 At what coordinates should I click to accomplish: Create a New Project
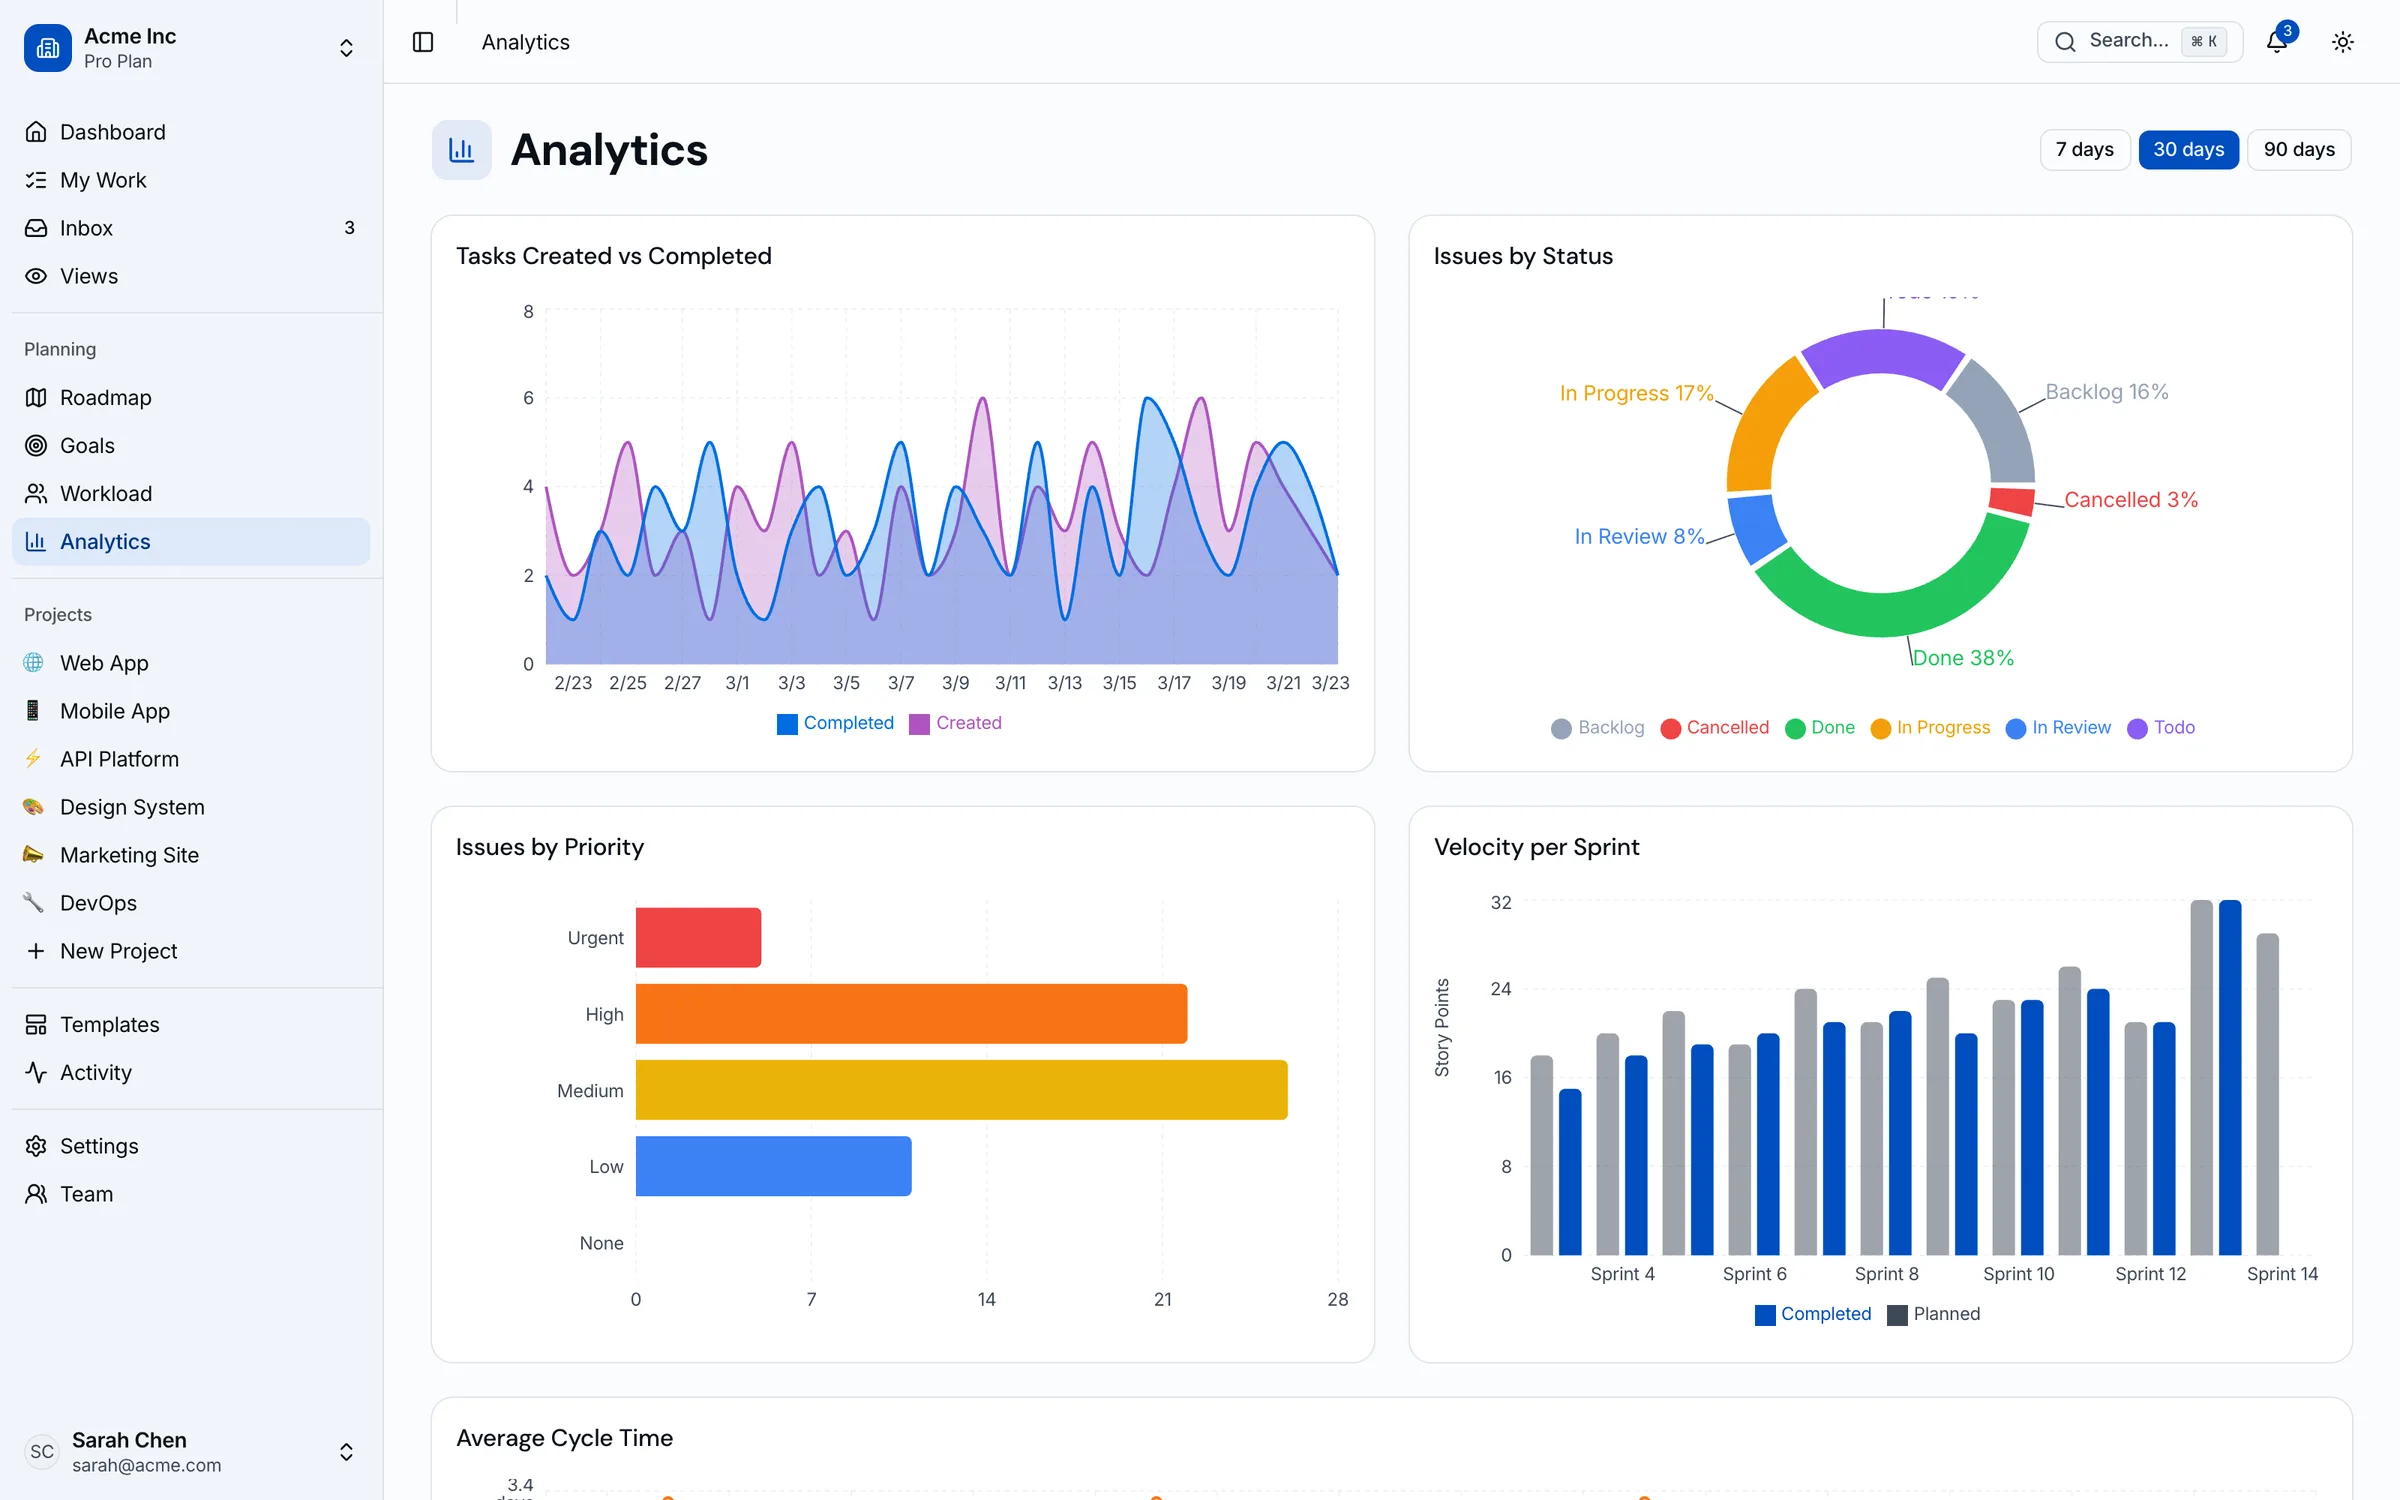pyautogui.click(x=191, y=951)
